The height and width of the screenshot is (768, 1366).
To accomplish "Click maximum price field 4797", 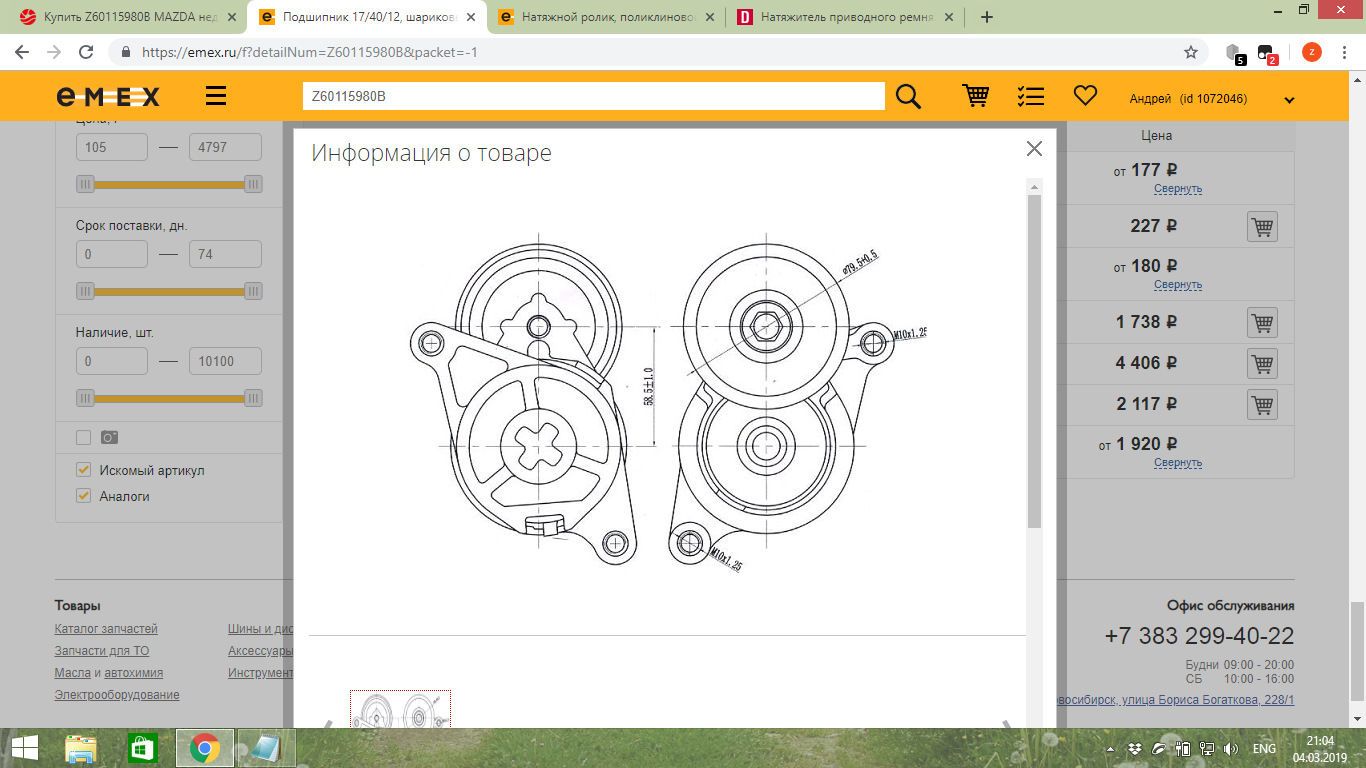I will pos(225,147).
